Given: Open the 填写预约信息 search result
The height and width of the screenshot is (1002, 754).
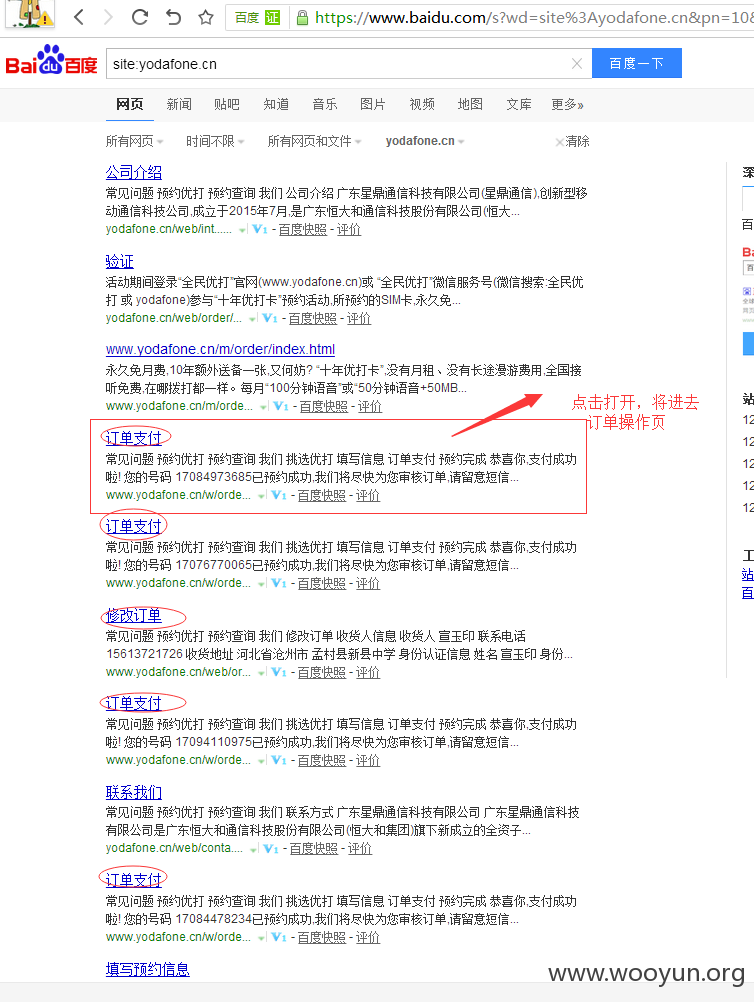Looking at the screenshot, I should (148, 969).
